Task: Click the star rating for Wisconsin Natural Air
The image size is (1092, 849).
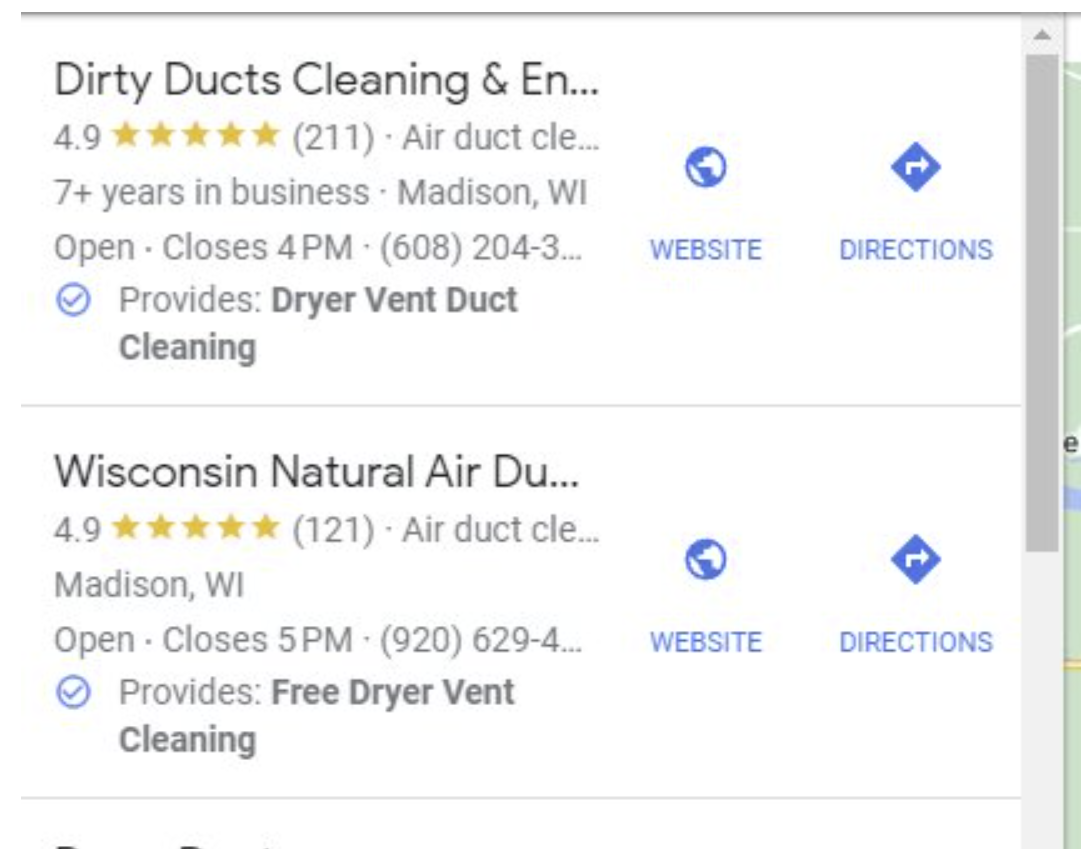Action: click(194, 528)
